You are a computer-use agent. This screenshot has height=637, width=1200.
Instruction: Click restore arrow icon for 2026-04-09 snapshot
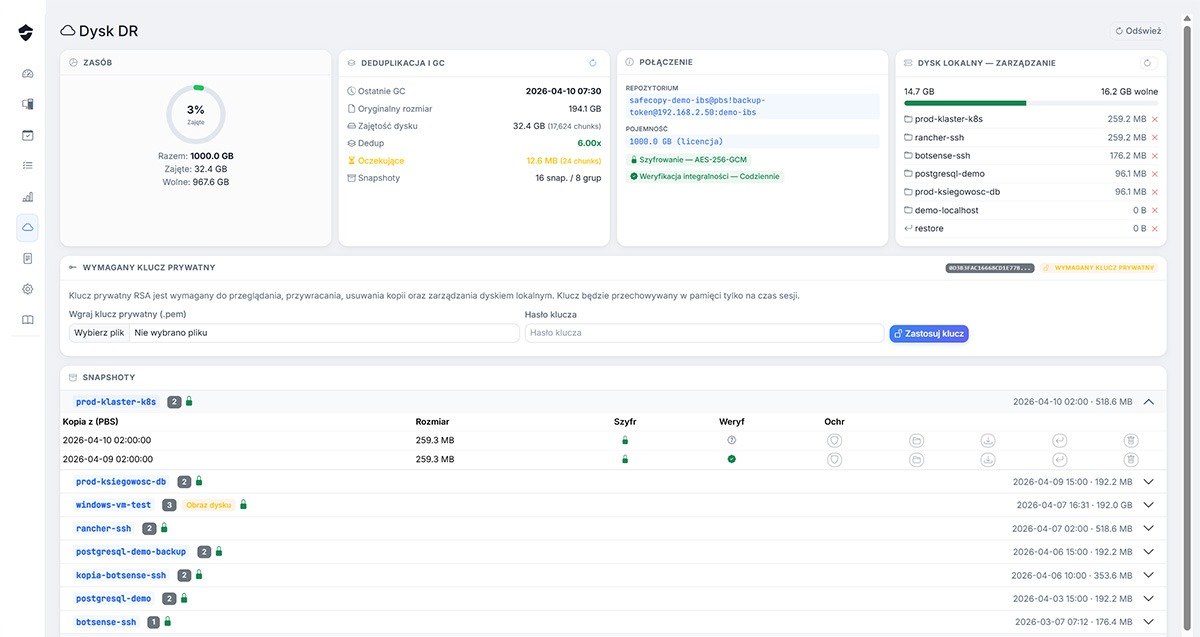(x=1058, y=460)
